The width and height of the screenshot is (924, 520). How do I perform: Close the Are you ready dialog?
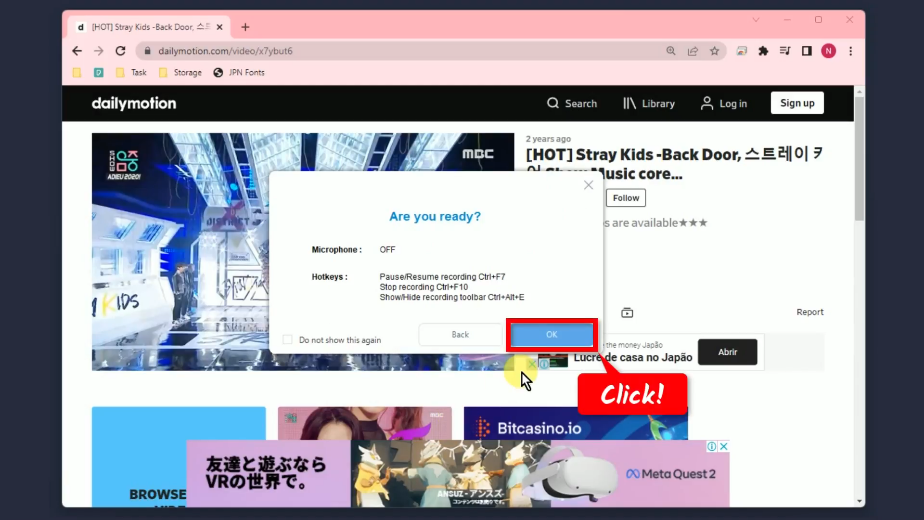point(588,185)
